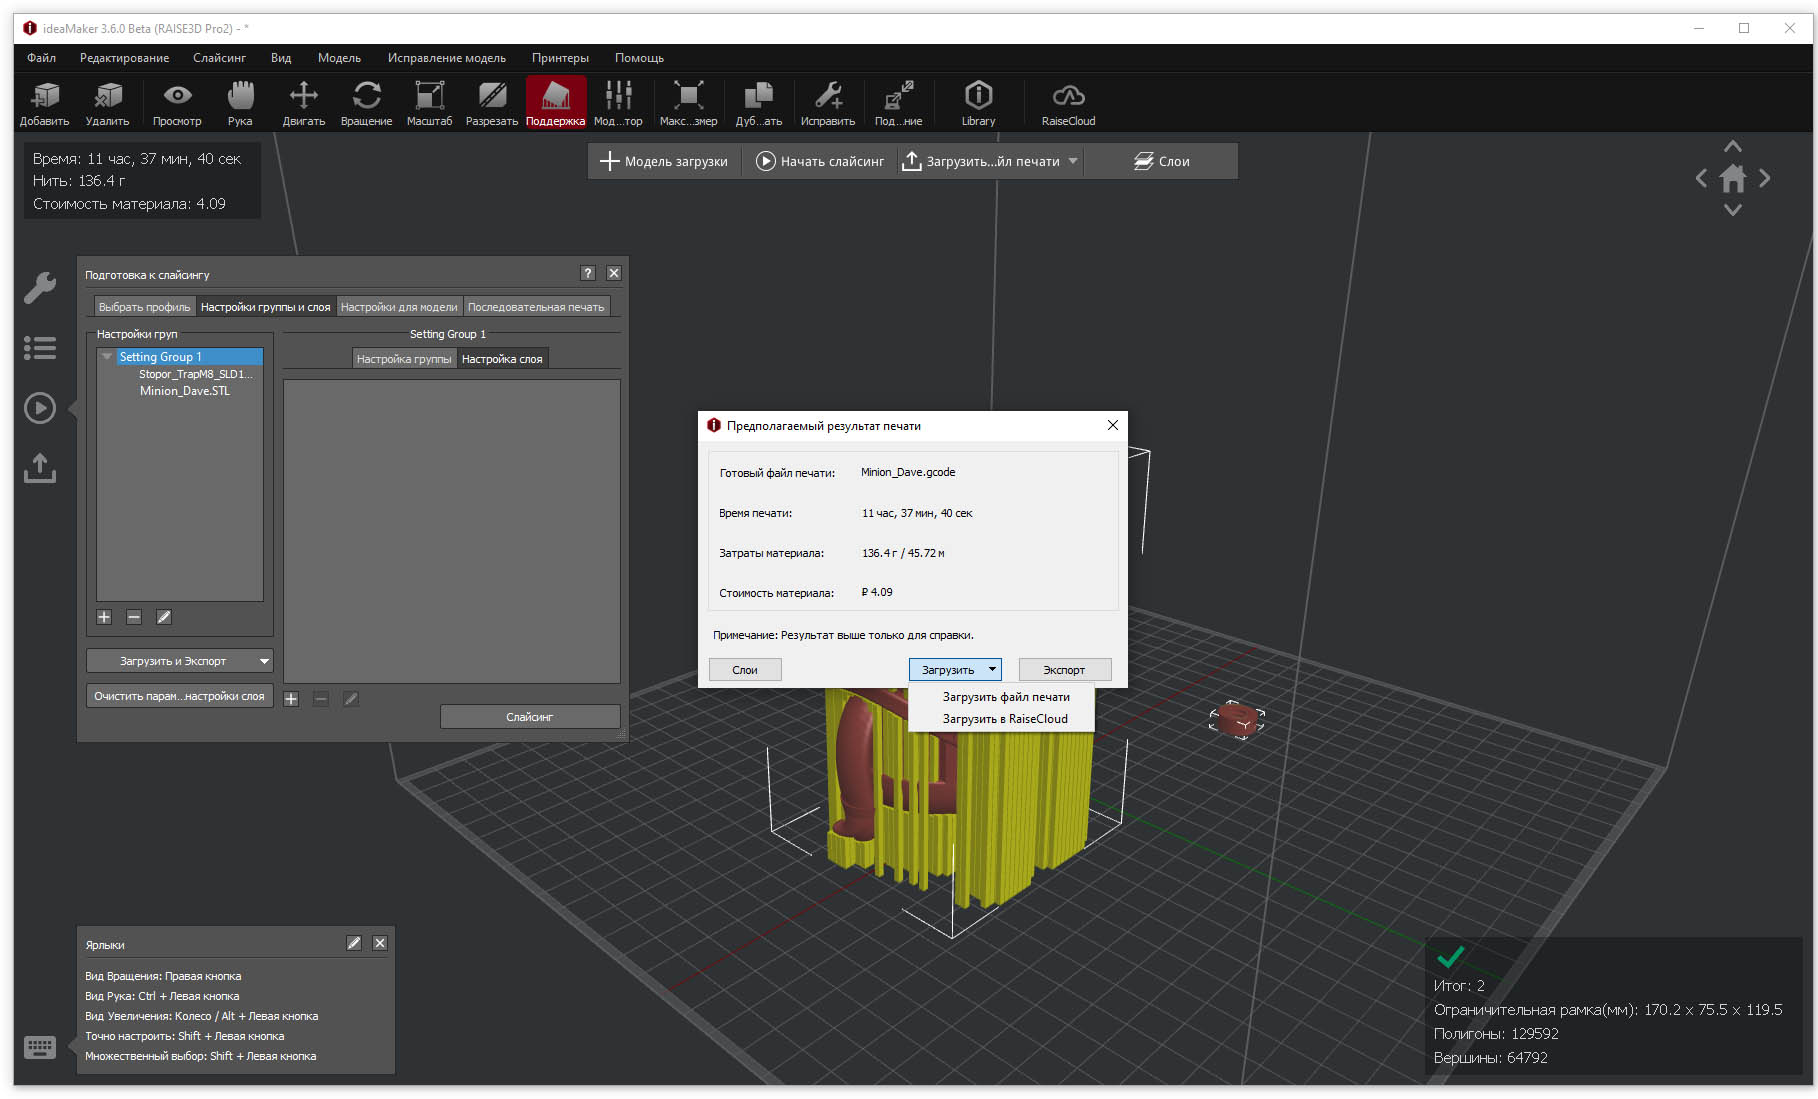Click the Добавить (Add) model tool

45,104
